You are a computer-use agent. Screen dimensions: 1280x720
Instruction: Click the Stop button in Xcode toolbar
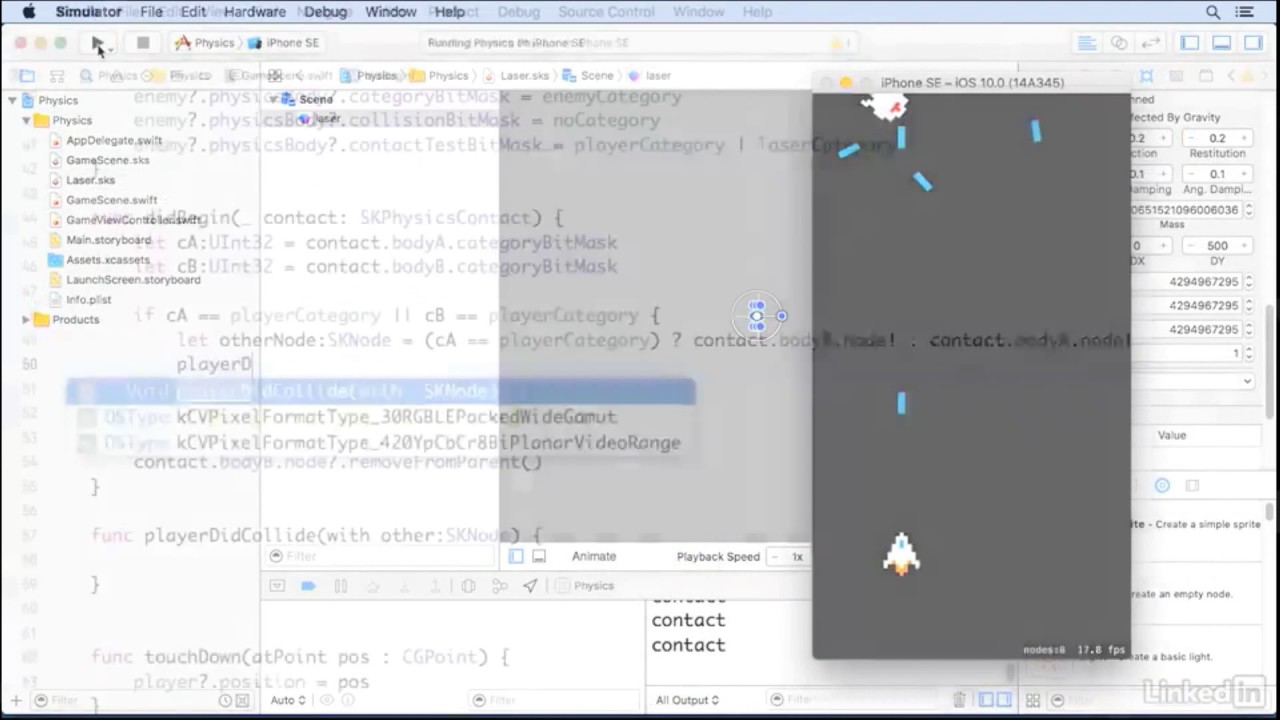pos(143,43)
